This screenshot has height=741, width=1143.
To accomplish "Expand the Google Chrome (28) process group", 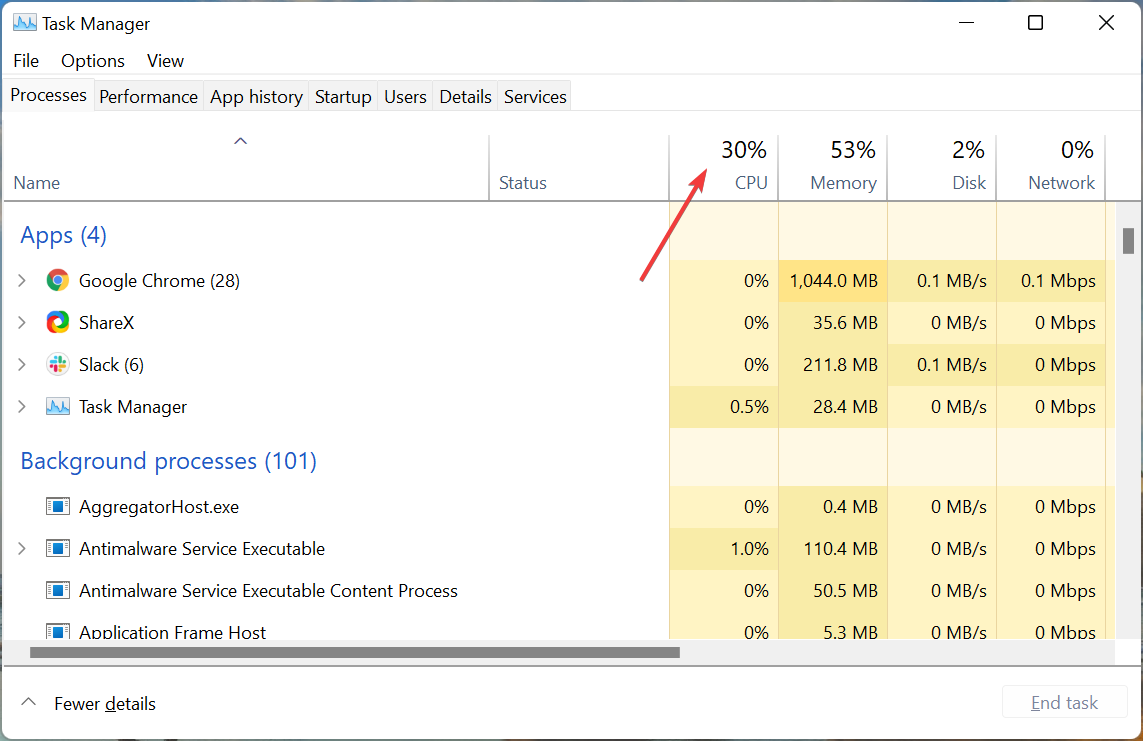I will coord(22,281).
